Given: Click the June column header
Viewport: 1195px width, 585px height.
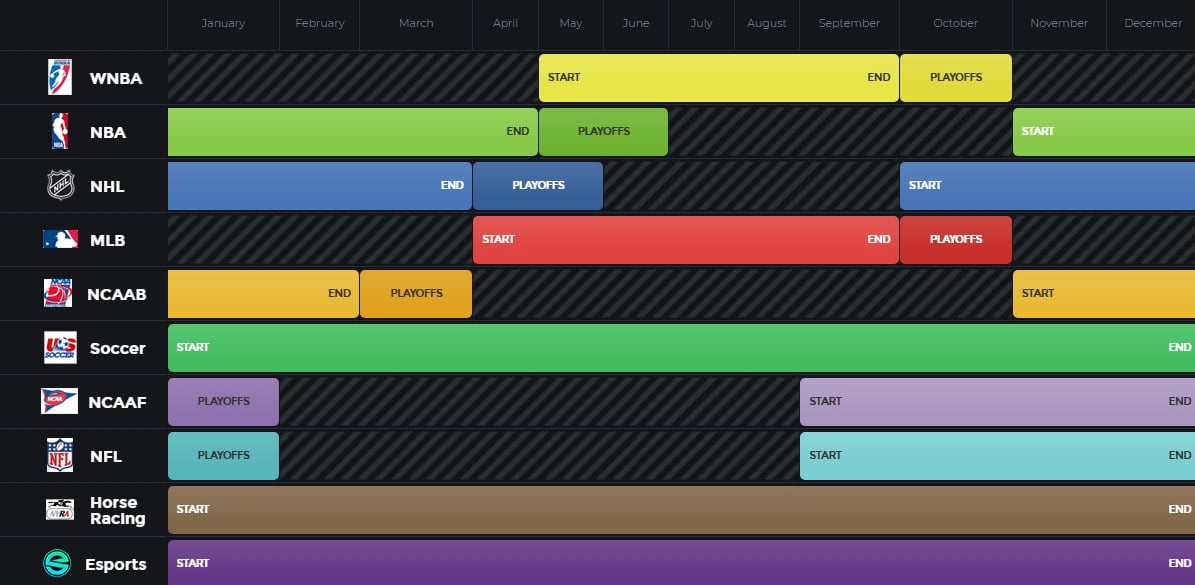Looking at the screenshot, I should [x=636, y=24].
